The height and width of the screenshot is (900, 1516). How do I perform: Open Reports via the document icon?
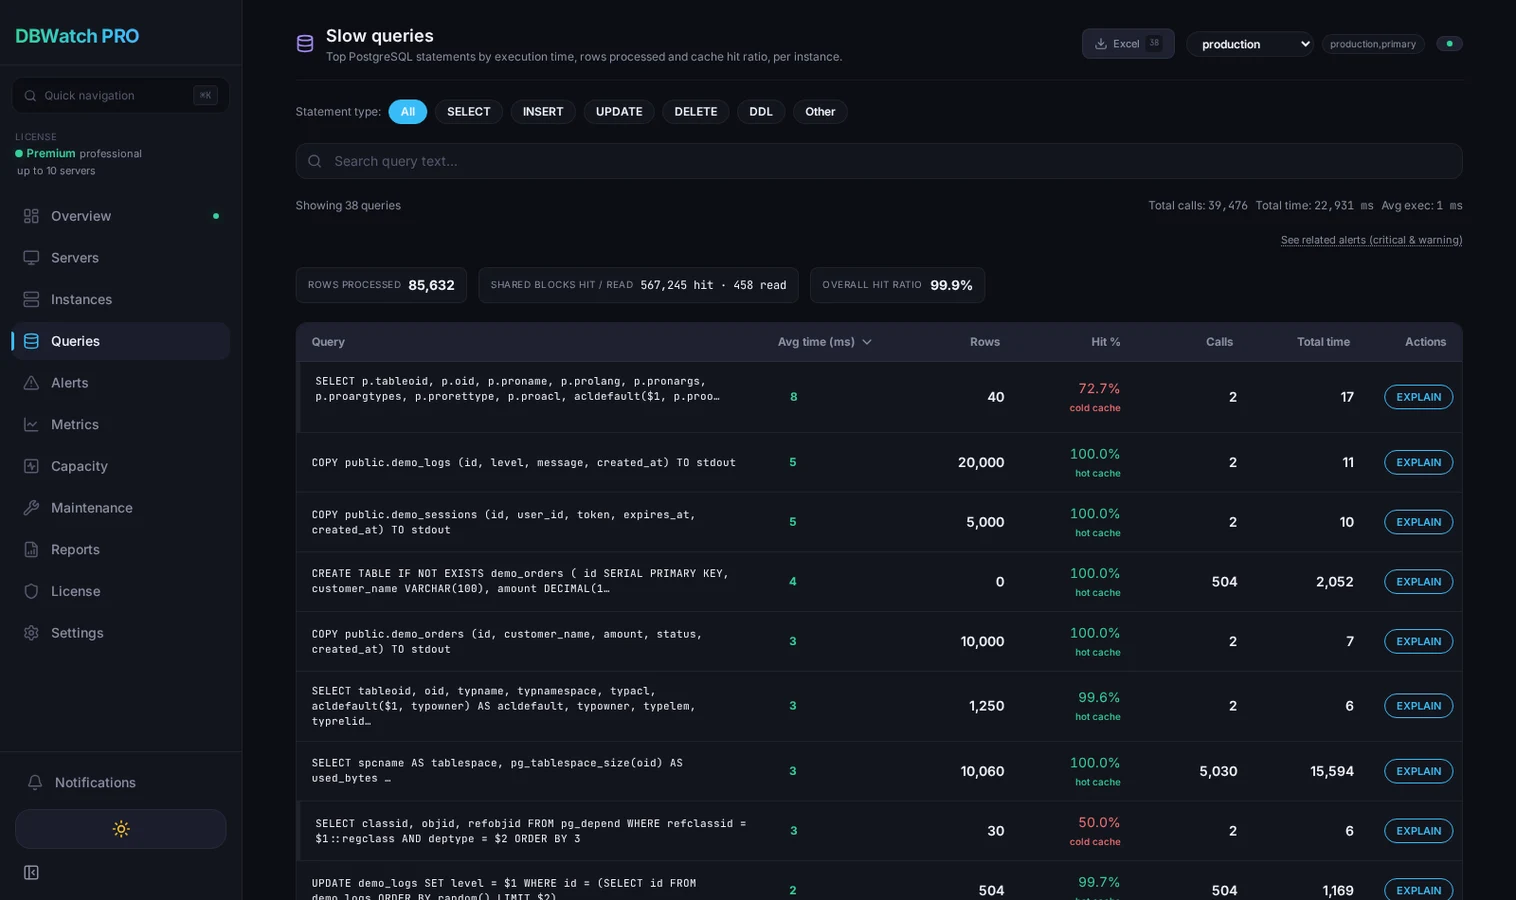tap(31, 549)
